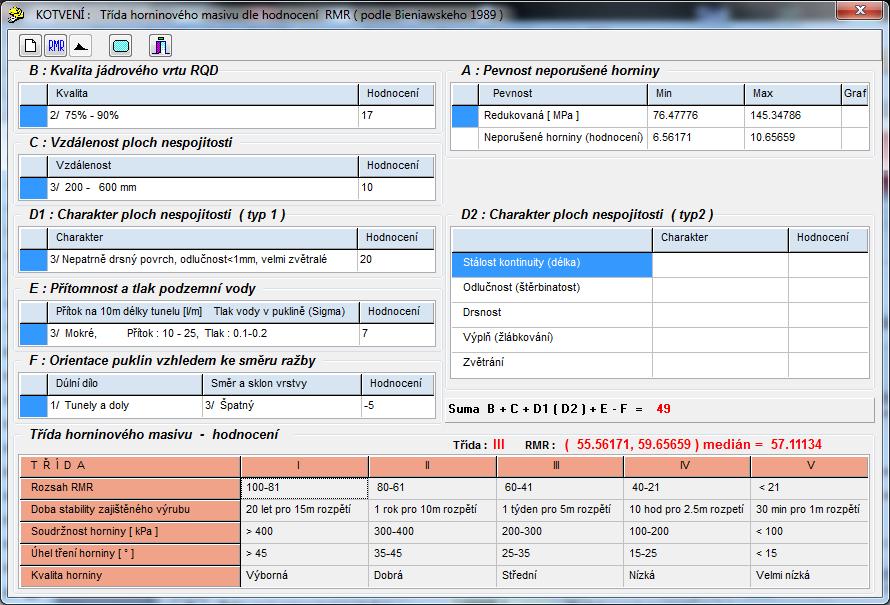Select 'Stálost kontinuity (délka)' row
Viewport: 890px width, 605px height.
pos(552,265)
